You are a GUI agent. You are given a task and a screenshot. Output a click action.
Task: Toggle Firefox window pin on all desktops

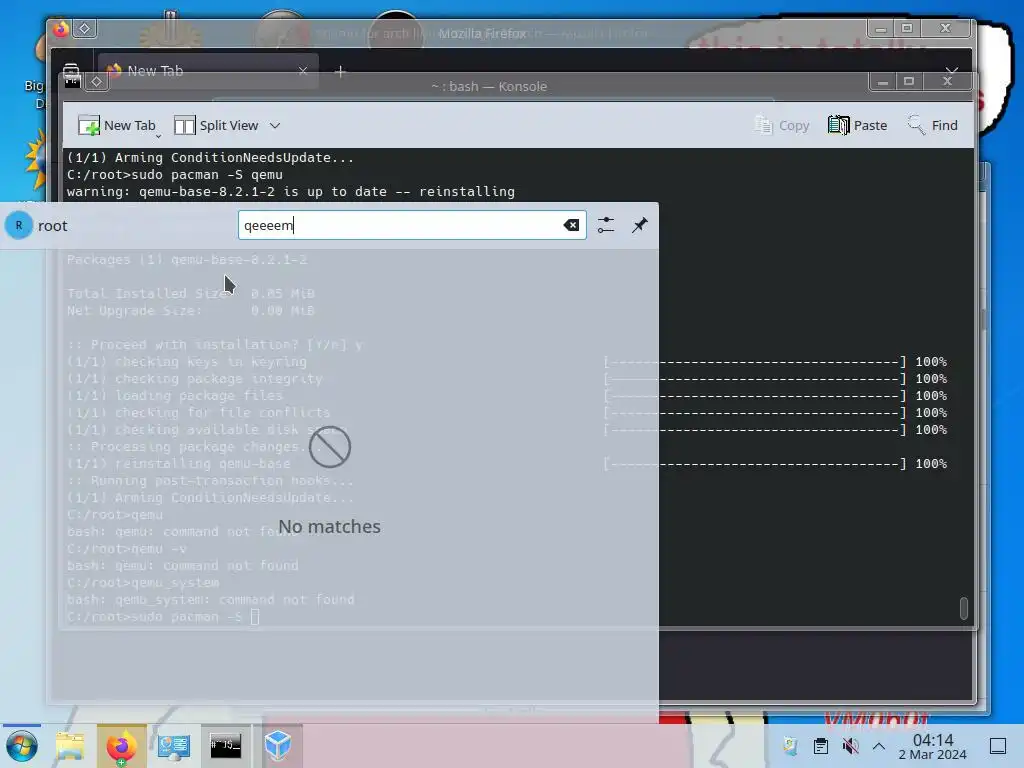point(85,28)
